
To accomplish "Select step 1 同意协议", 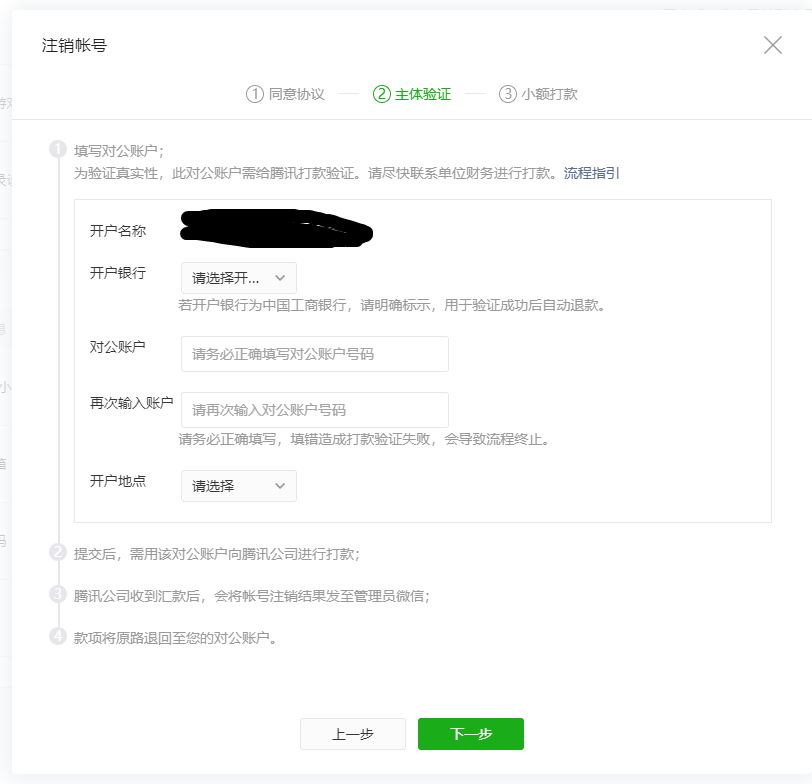I will 285,94.
